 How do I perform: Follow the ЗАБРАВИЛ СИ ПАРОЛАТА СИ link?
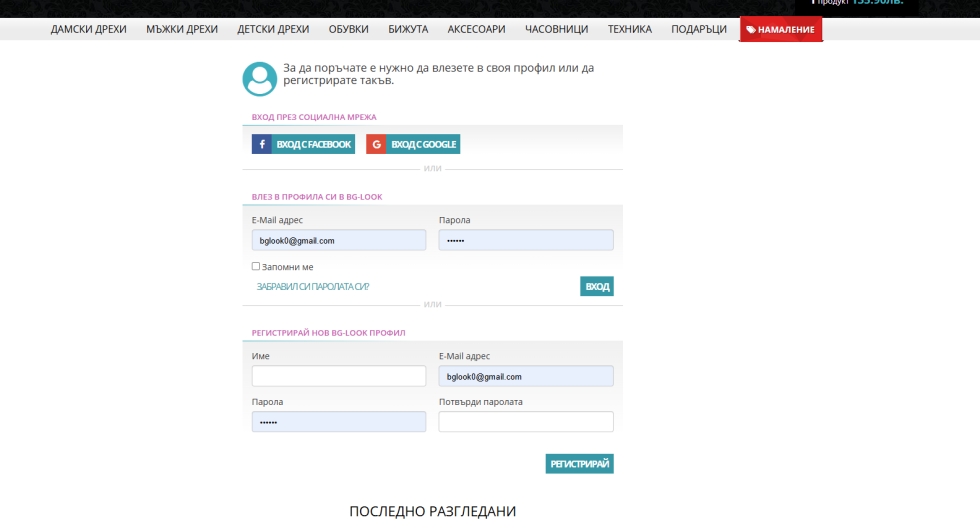[313, 287]
